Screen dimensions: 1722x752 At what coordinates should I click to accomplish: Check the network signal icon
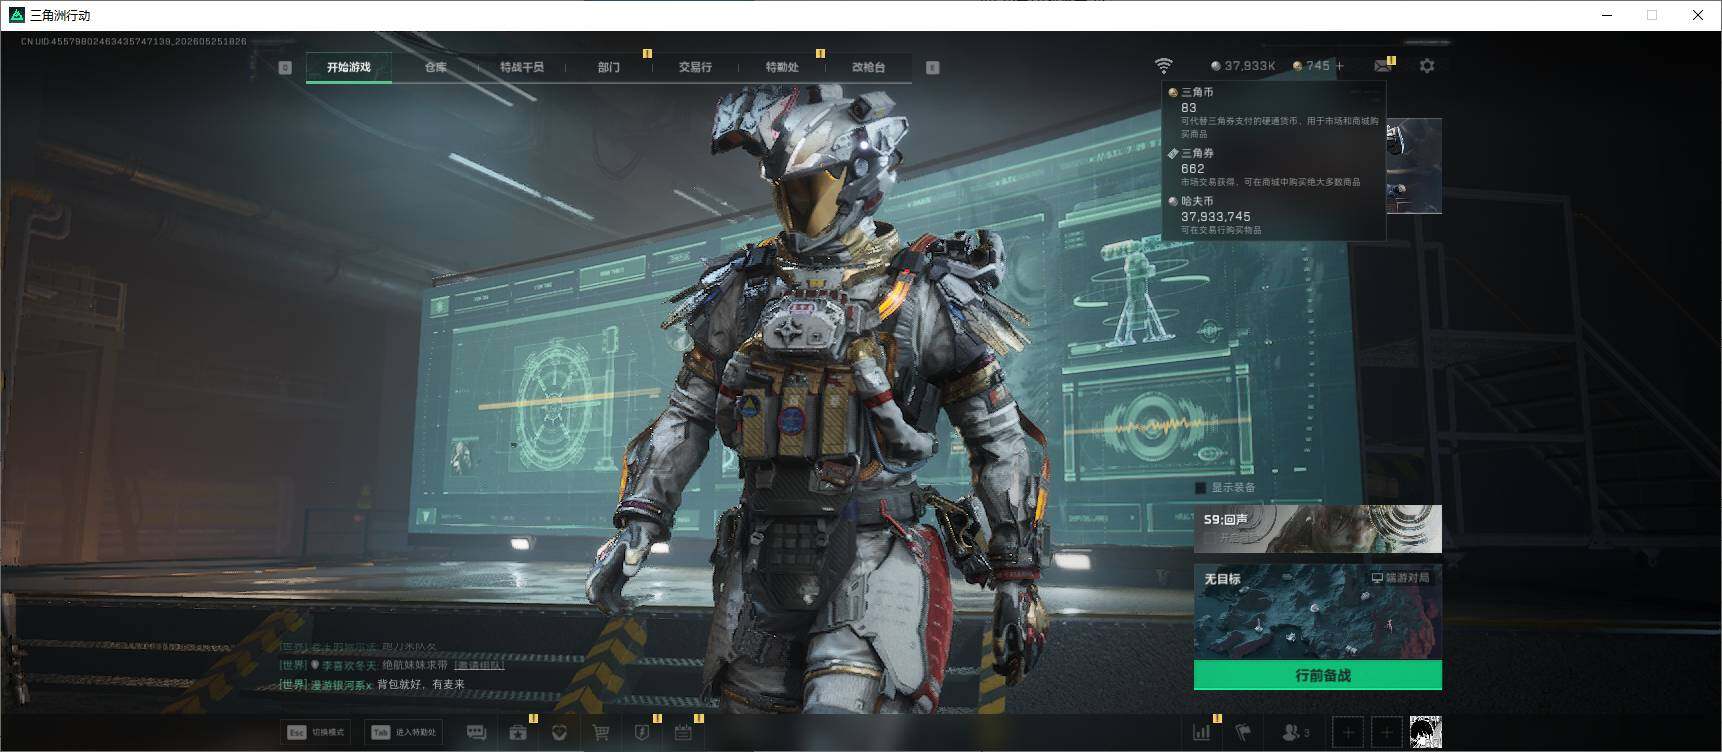tap(1163, 66)
